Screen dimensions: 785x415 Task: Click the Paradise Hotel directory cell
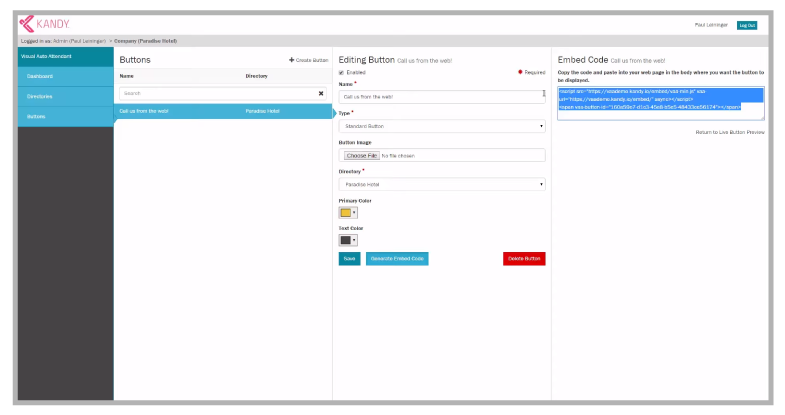pos(262,111)
